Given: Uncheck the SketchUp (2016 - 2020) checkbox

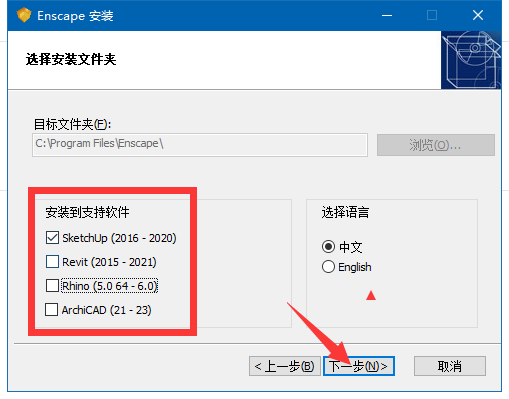Looking at the screenshot, I should (x=52, y=238).
